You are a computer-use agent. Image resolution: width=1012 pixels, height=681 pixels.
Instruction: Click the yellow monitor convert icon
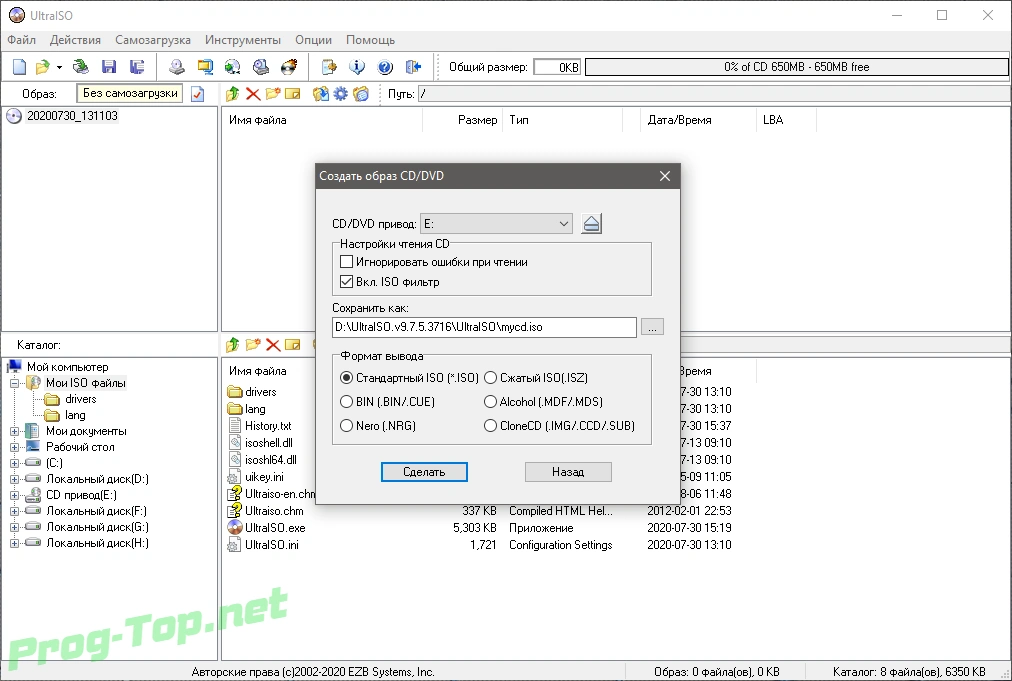point(205,66)
